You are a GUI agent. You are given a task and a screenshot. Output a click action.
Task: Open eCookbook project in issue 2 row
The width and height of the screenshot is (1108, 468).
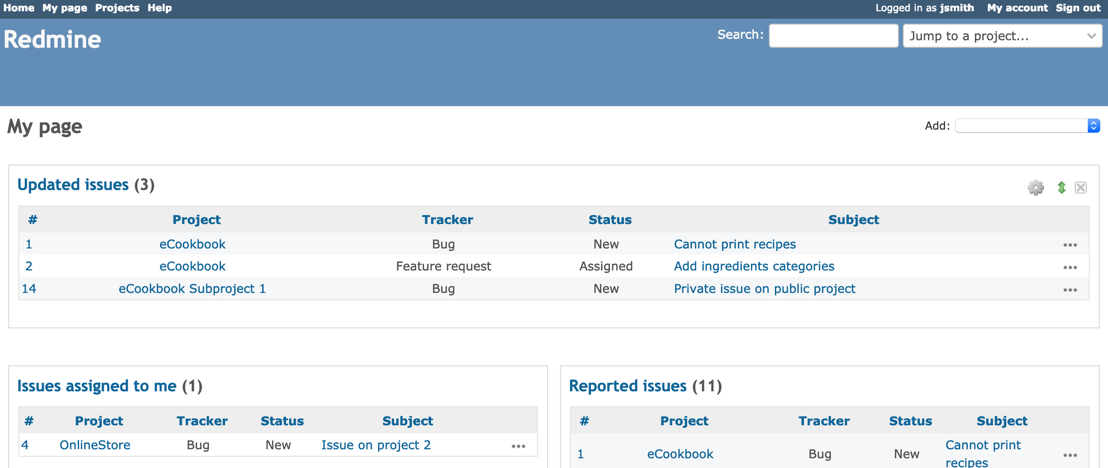(x=192, y=267)
